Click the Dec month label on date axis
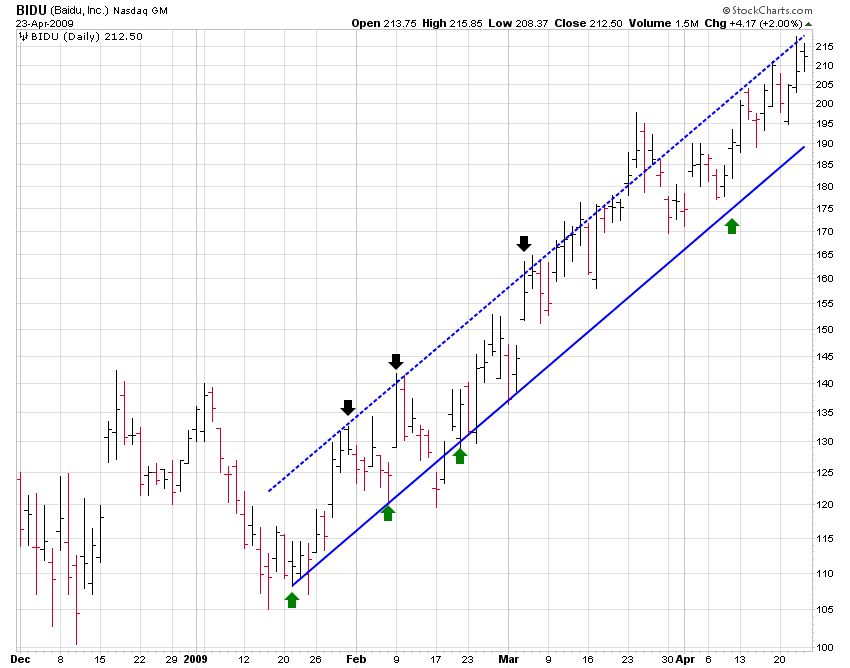This screenshot has height=668, width=850. pos(21,659)
